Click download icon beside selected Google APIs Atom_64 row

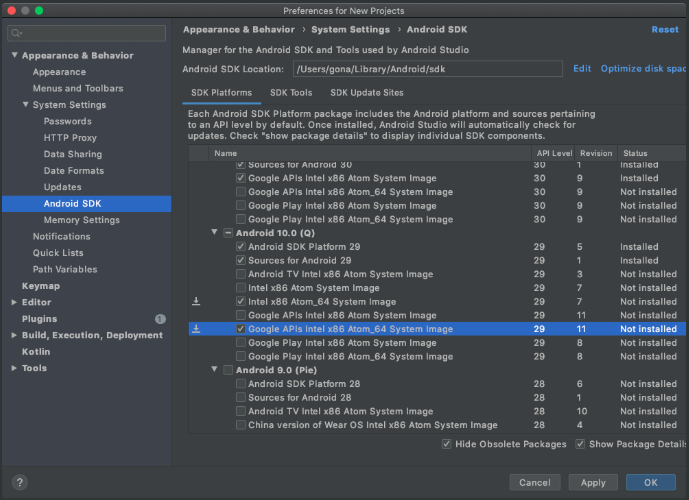click(x=196, y=329)
